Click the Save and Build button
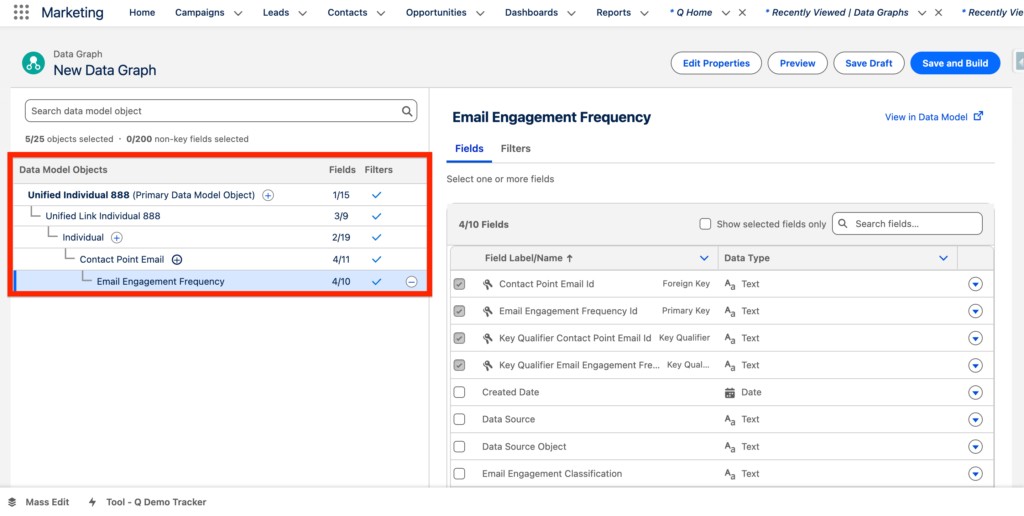Screen dimensions: 1024x516 pos(954,63)
